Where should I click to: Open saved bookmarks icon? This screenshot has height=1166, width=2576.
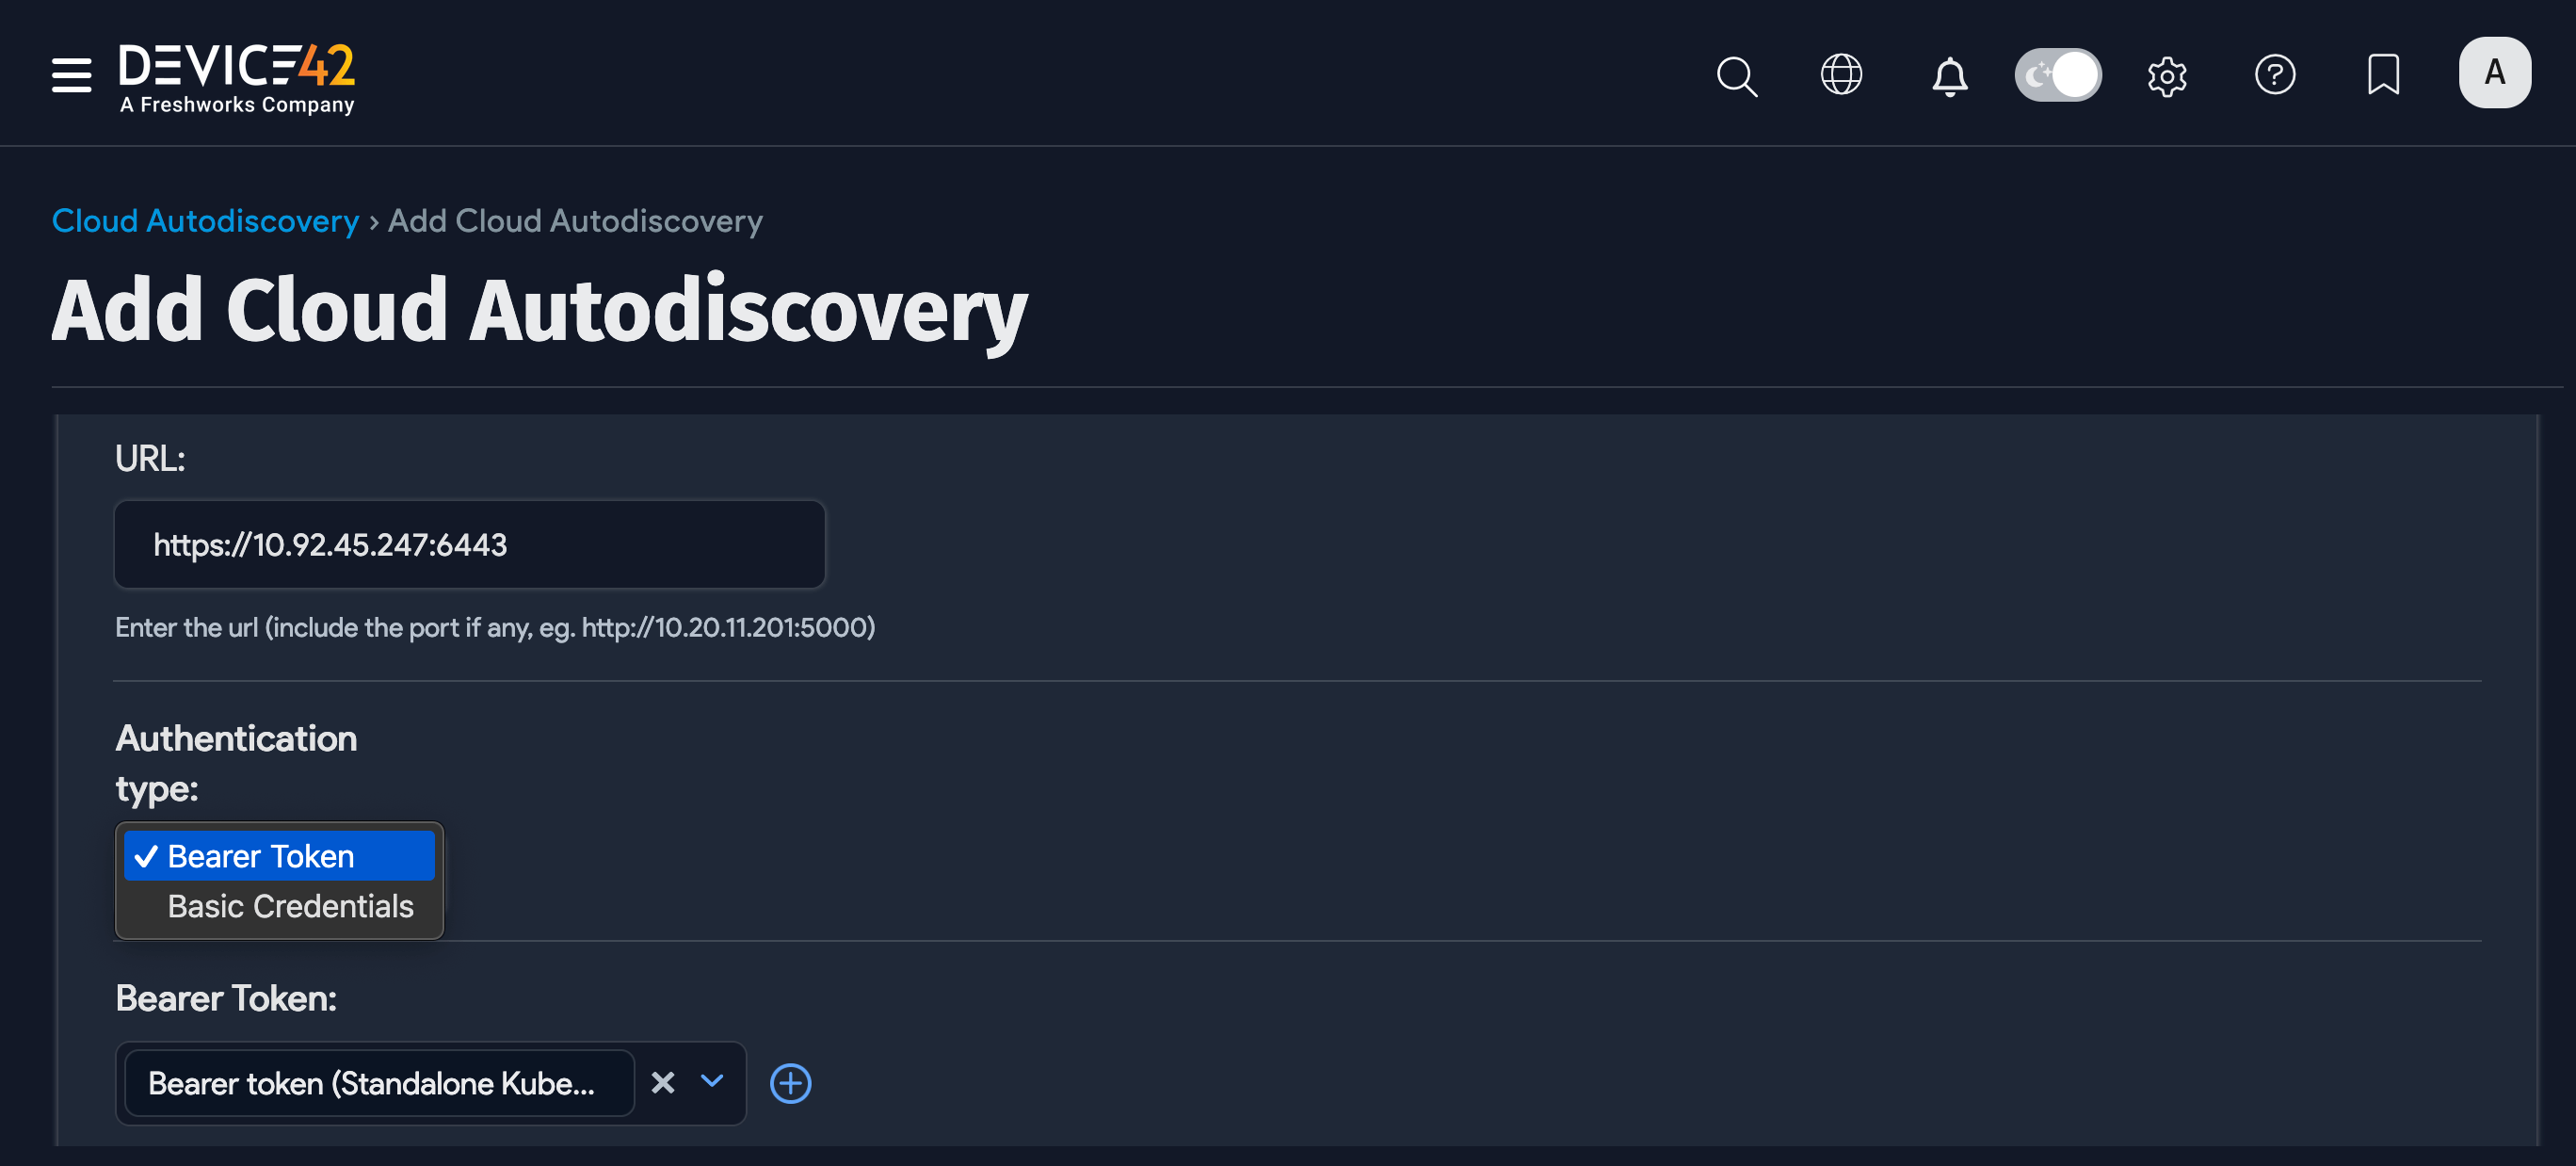point(2383,73)
